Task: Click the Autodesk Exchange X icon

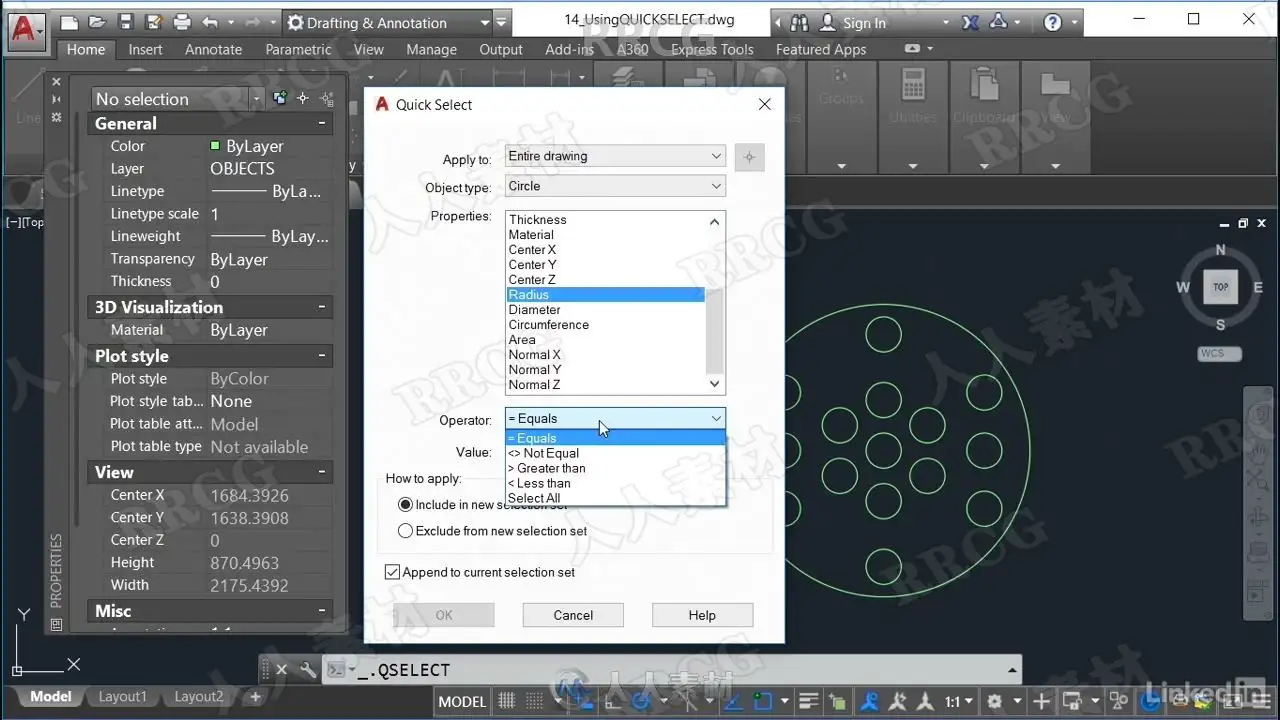Action: point(970,22)
